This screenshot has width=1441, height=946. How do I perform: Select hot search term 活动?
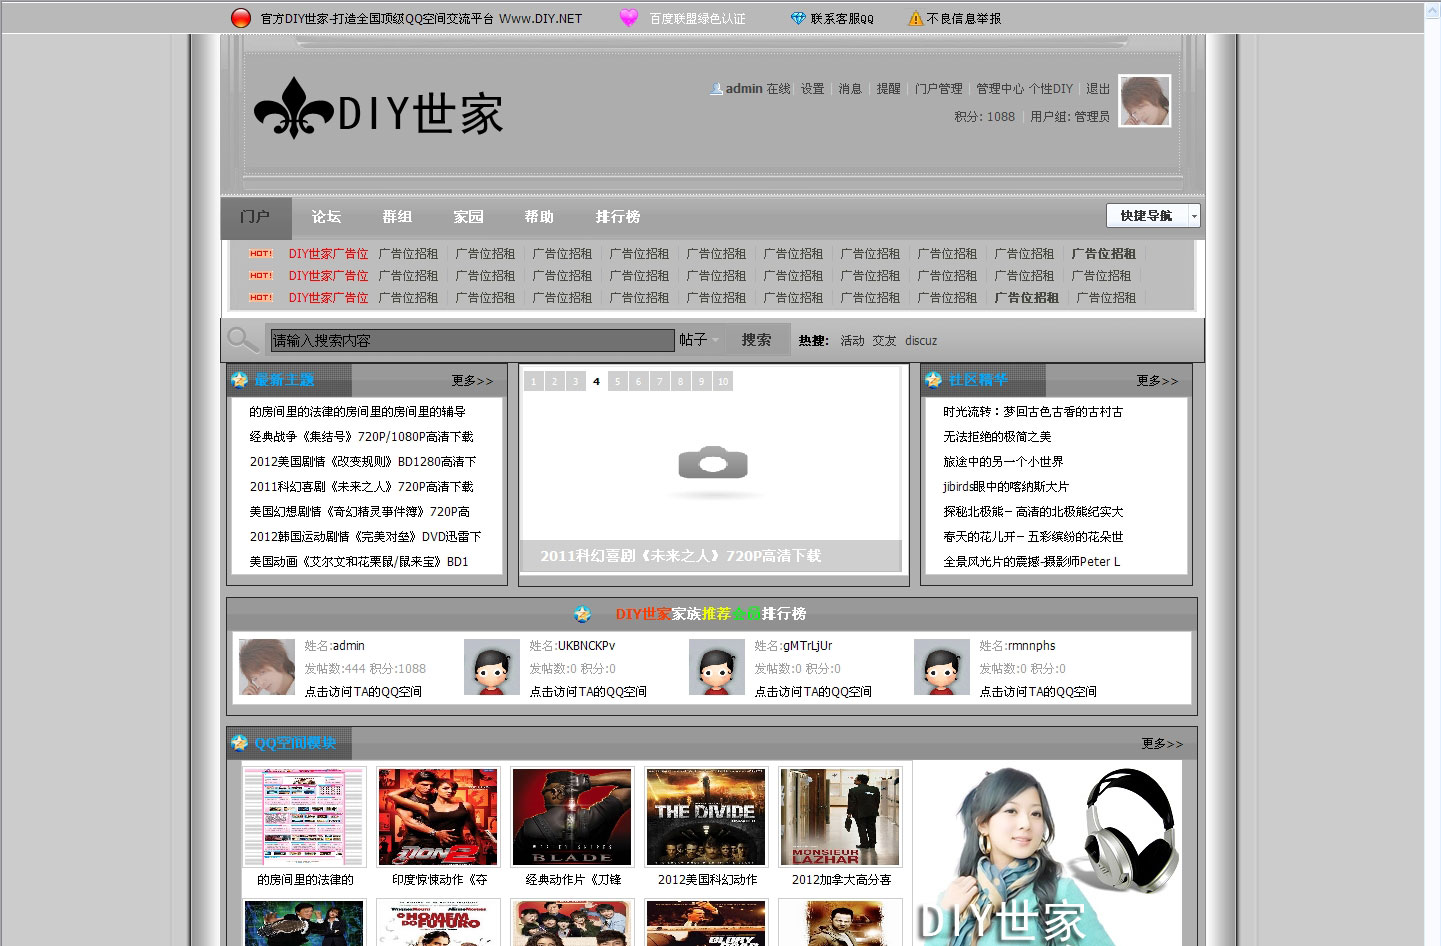point(852,341)
